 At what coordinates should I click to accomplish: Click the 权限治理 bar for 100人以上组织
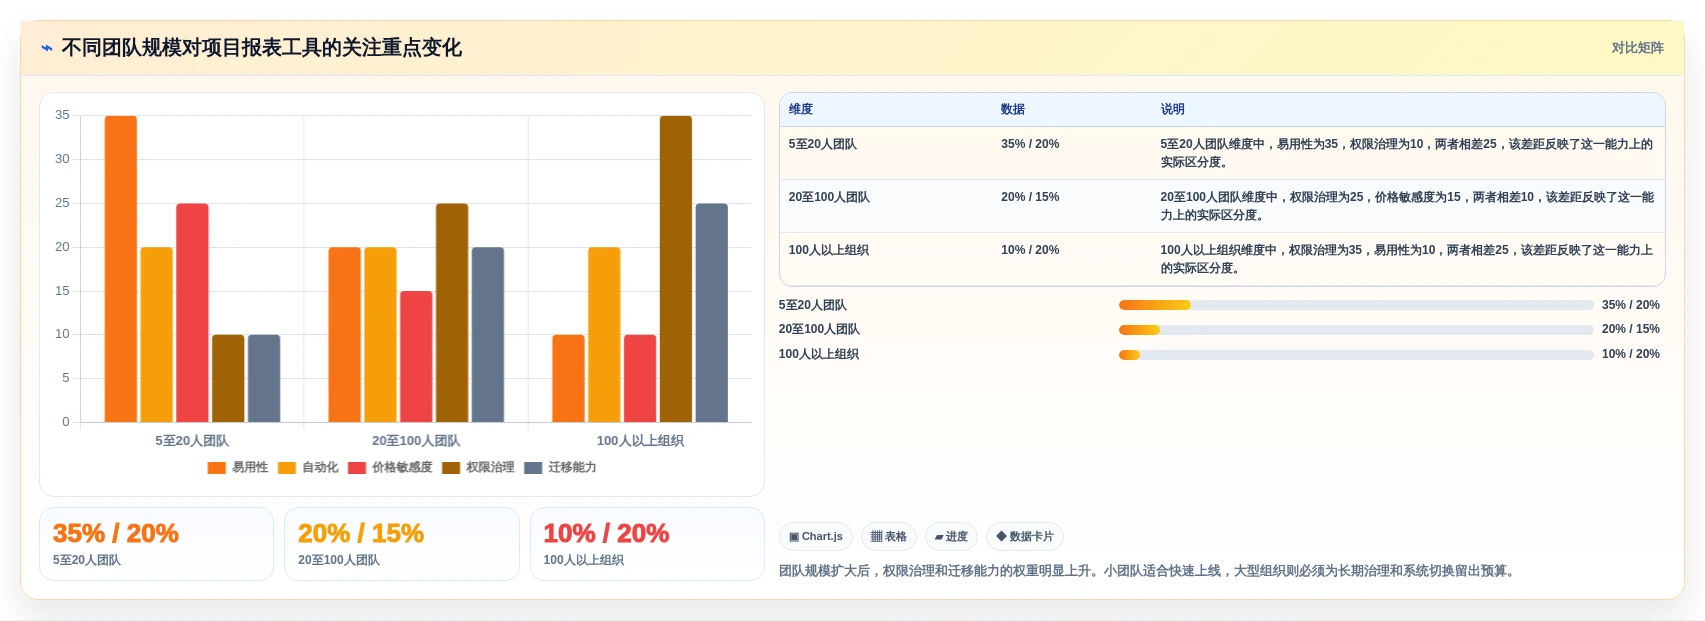point(676,269)
